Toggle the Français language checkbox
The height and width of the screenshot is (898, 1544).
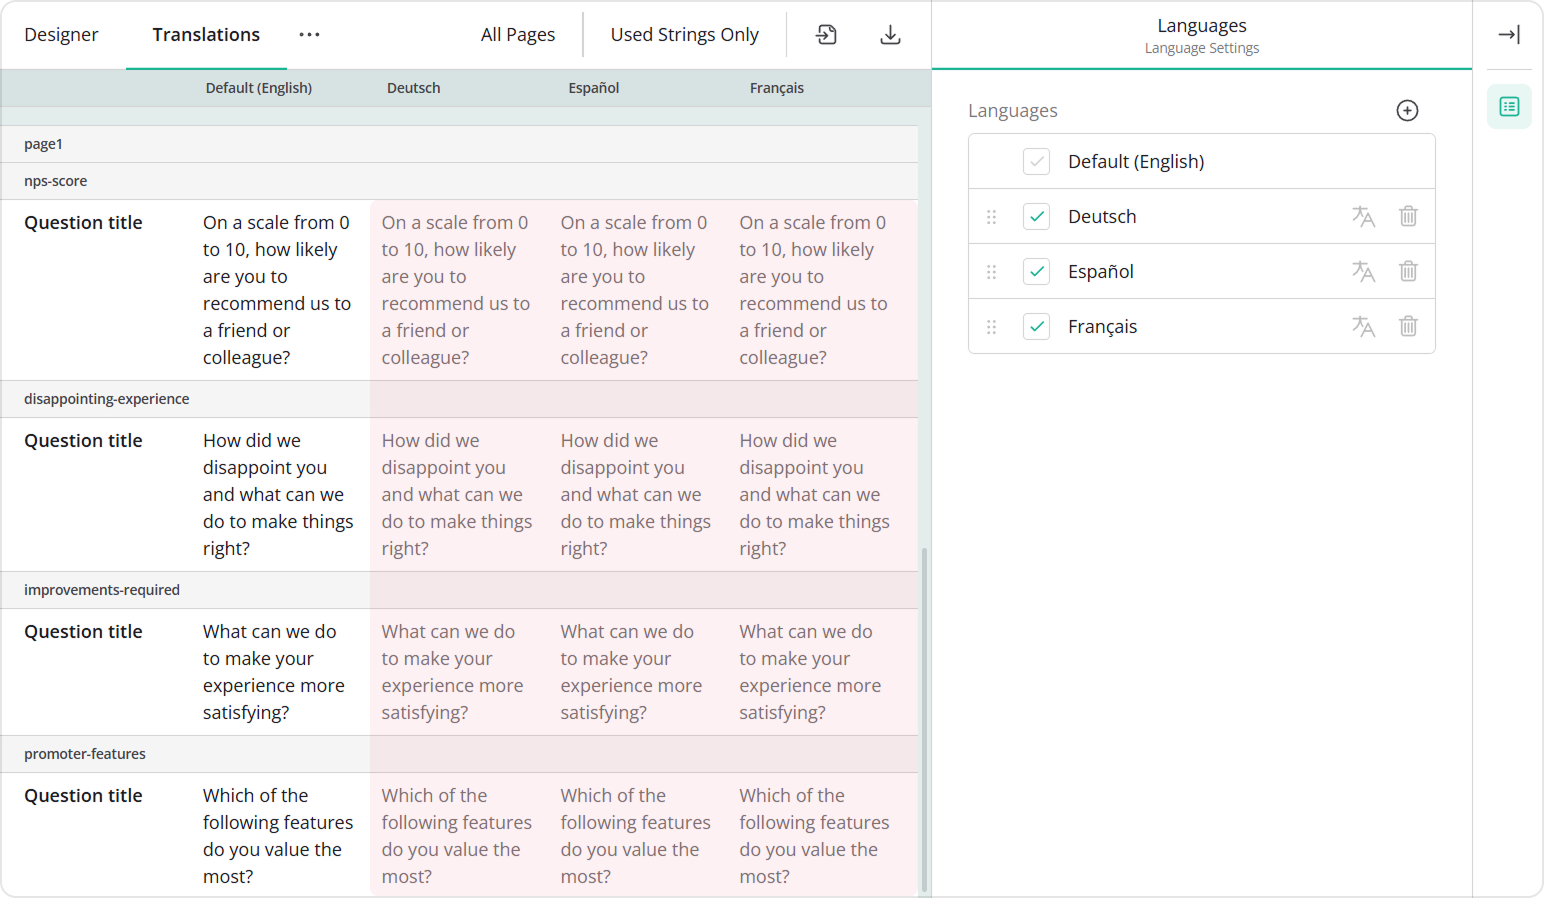point(1037,326)
